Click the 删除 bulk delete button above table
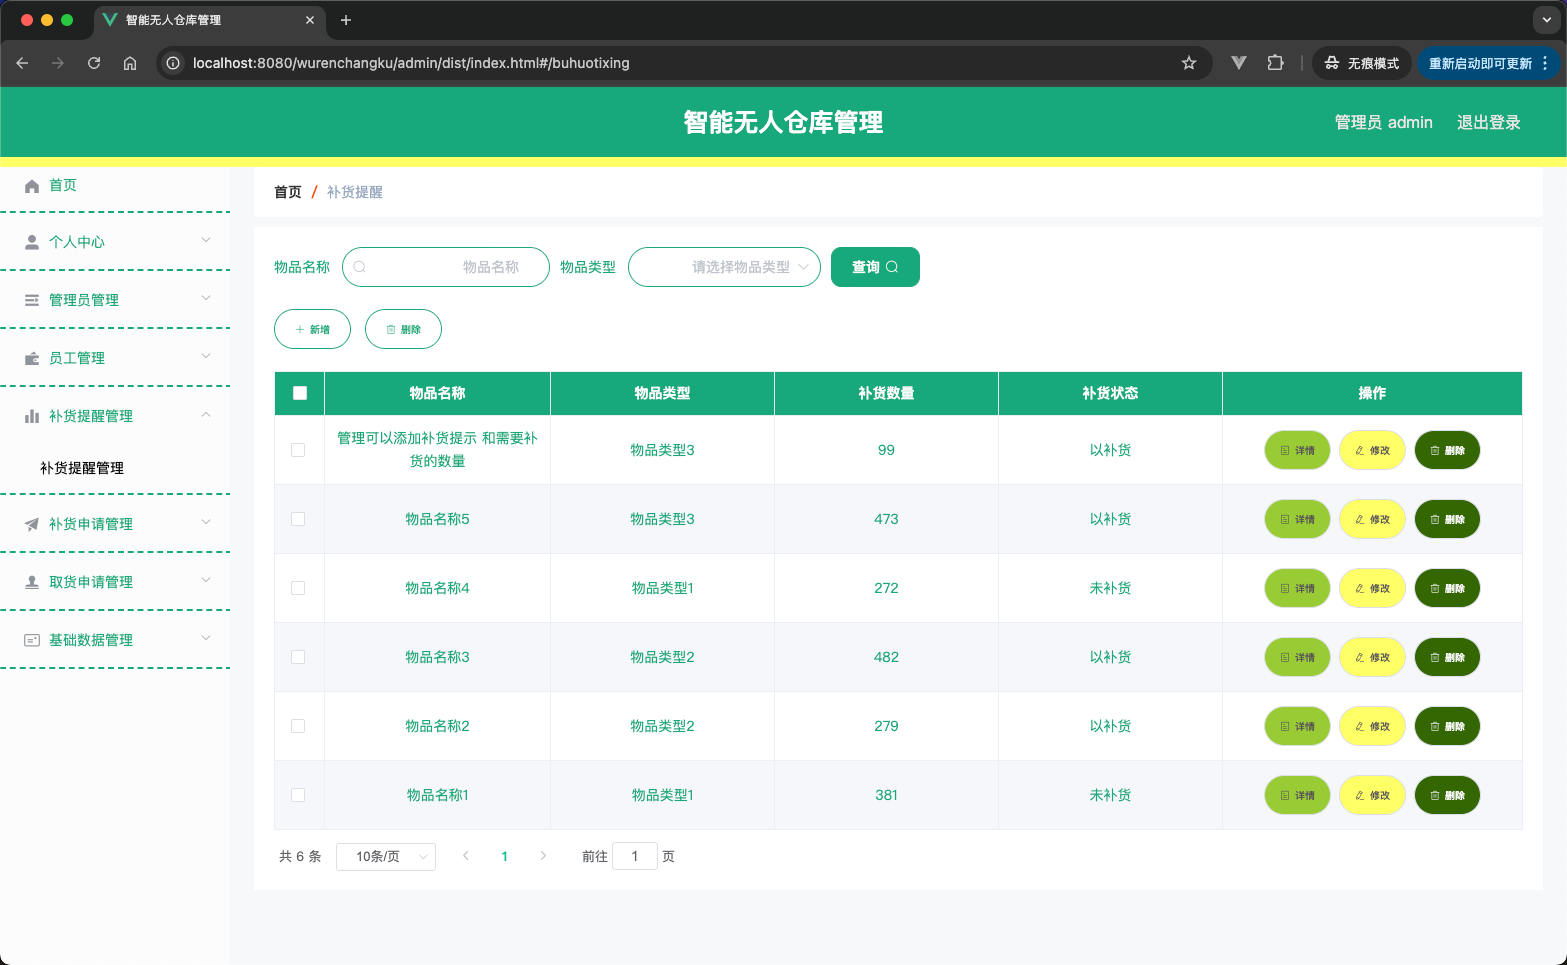 click(403, 329)
